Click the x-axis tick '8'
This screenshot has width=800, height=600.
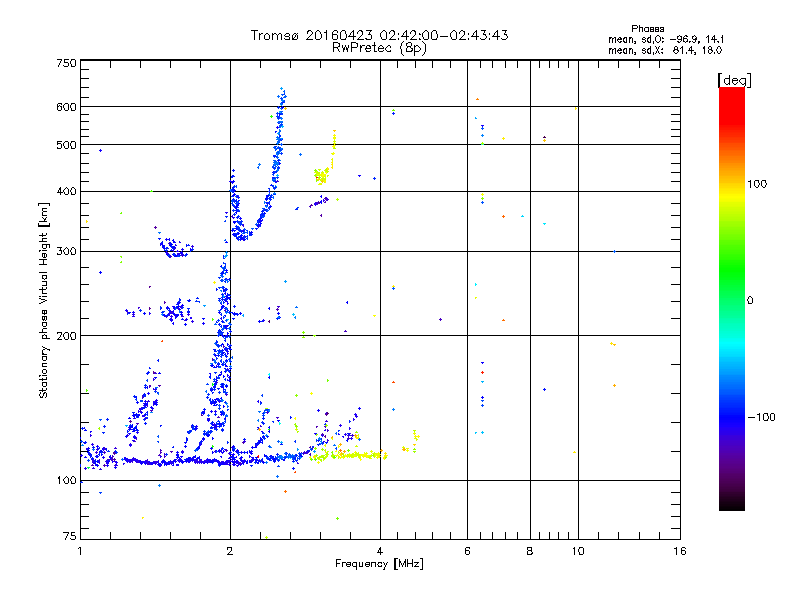[530, 551]
